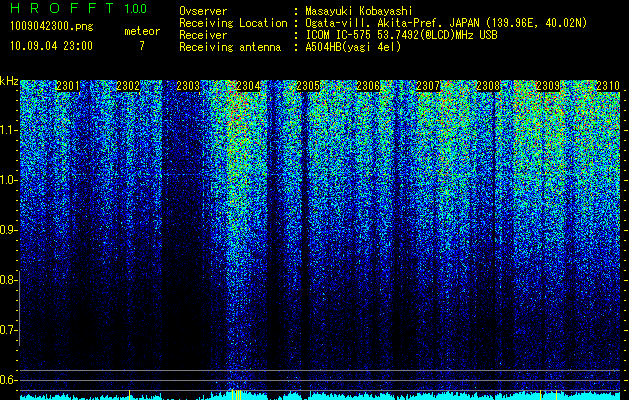
Task: Click the 0.8 kHz axis label
Action: (8, 280)
